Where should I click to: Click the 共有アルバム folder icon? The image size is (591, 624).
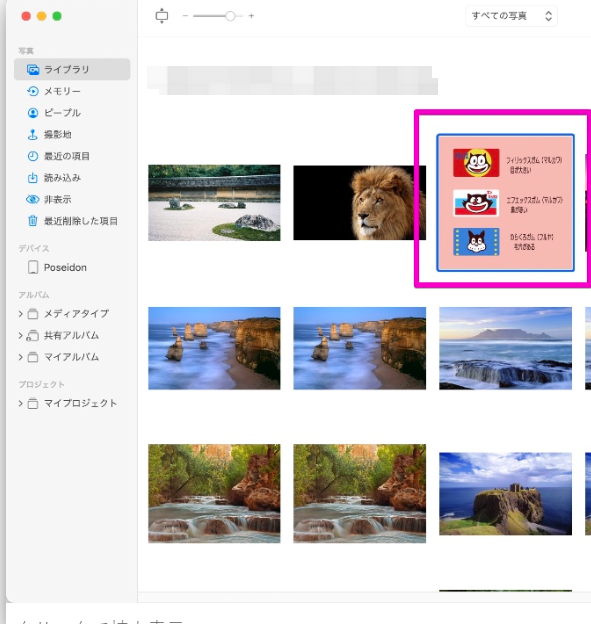(x=33, y=335)
